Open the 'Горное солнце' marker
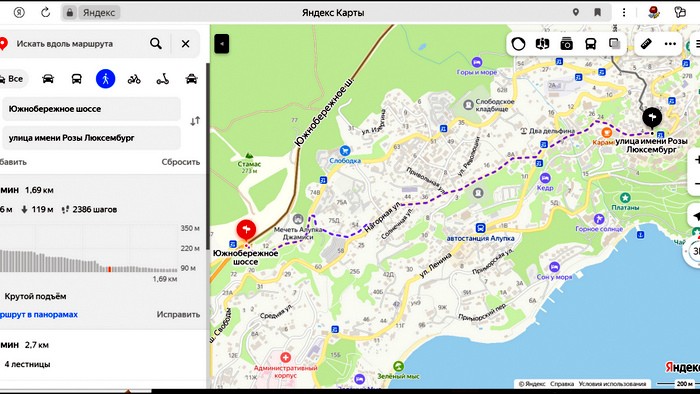The width and height of the screenshot is (700, 394). [599, 219]
